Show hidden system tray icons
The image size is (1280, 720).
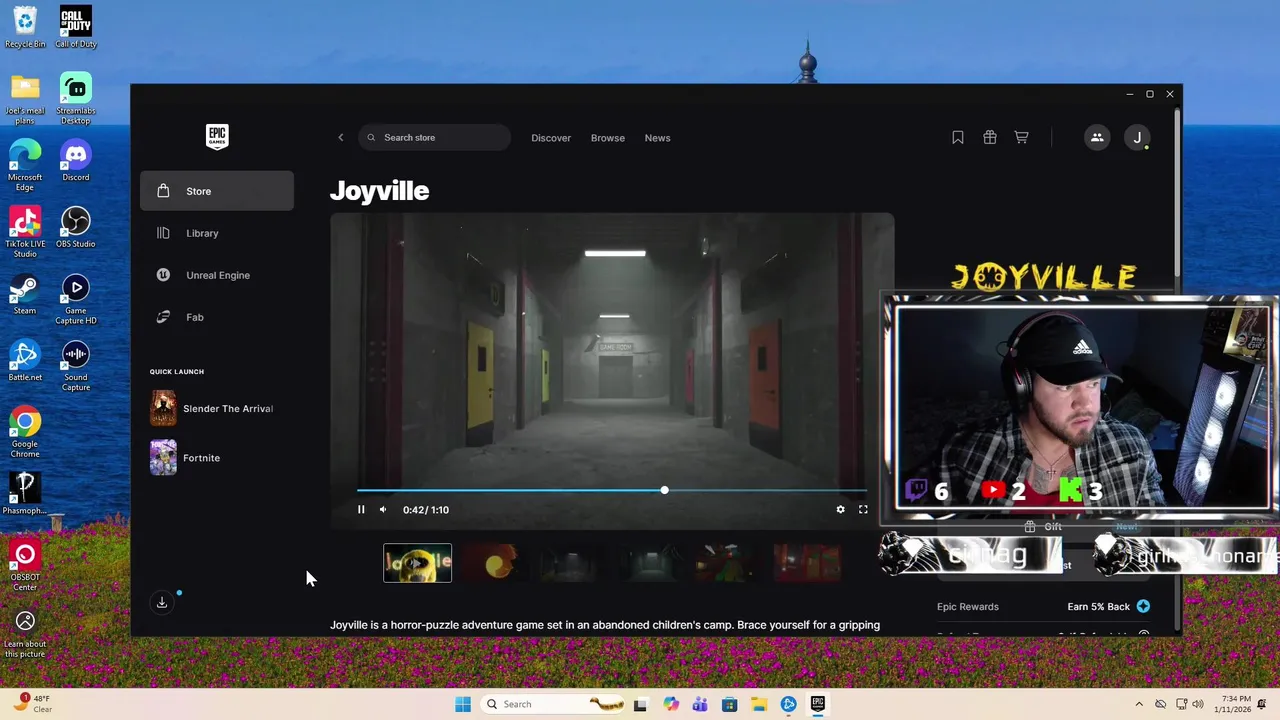(1139, 704)
